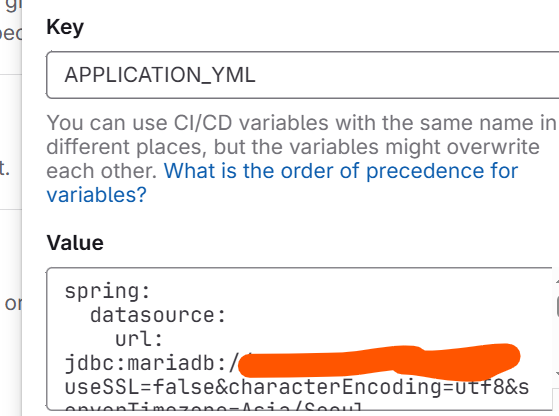This screenshot has height=416, width=559.
Task: Place cursor on the url: line
Action: [x=139, y=339]
